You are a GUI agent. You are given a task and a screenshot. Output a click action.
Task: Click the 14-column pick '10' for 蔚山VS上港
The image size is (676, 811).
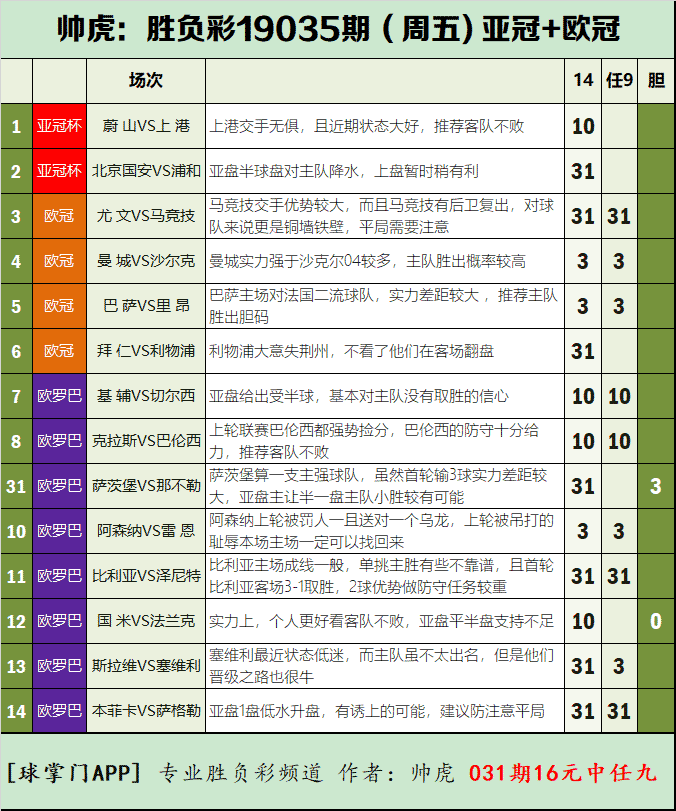click(583, 126)
